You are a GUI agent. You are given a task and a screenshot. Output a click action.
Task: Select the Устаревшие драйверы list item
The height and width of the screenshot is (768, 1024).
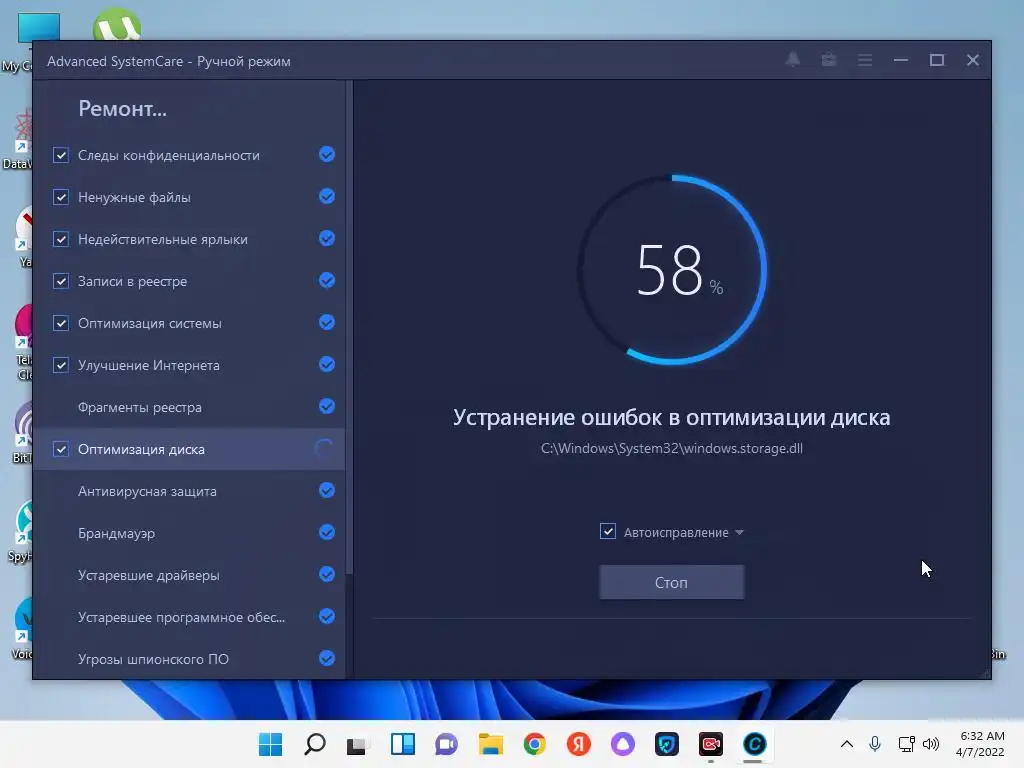click(x=189, y=575)
